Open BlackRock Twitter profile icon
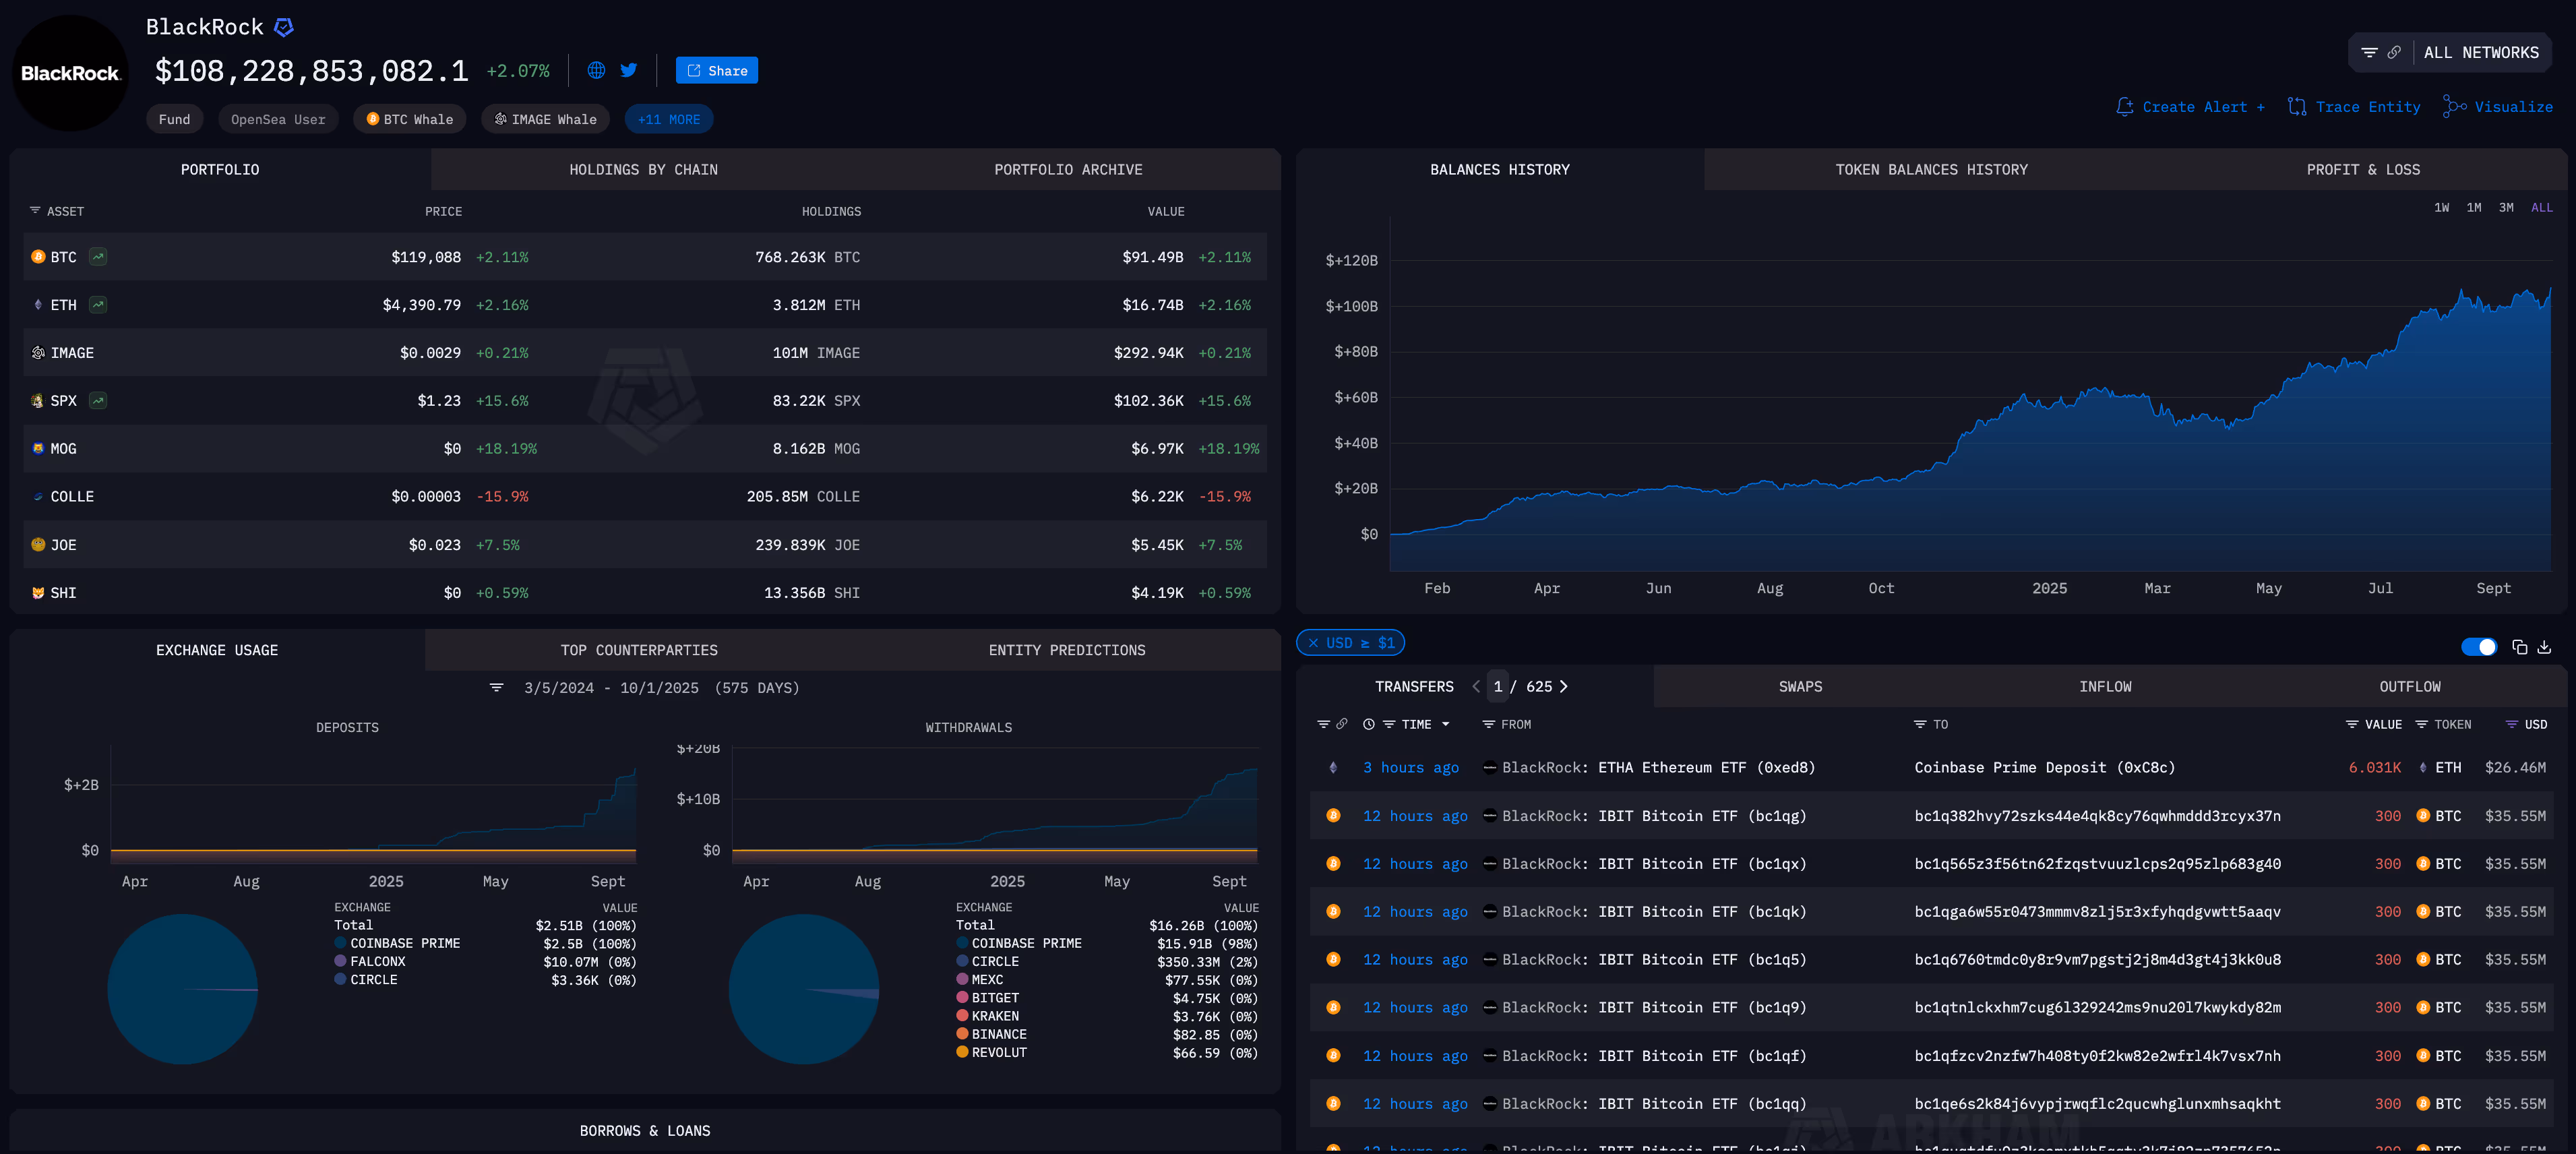2576x1154 pixels. pyautogui.click(x=628, y=70)
